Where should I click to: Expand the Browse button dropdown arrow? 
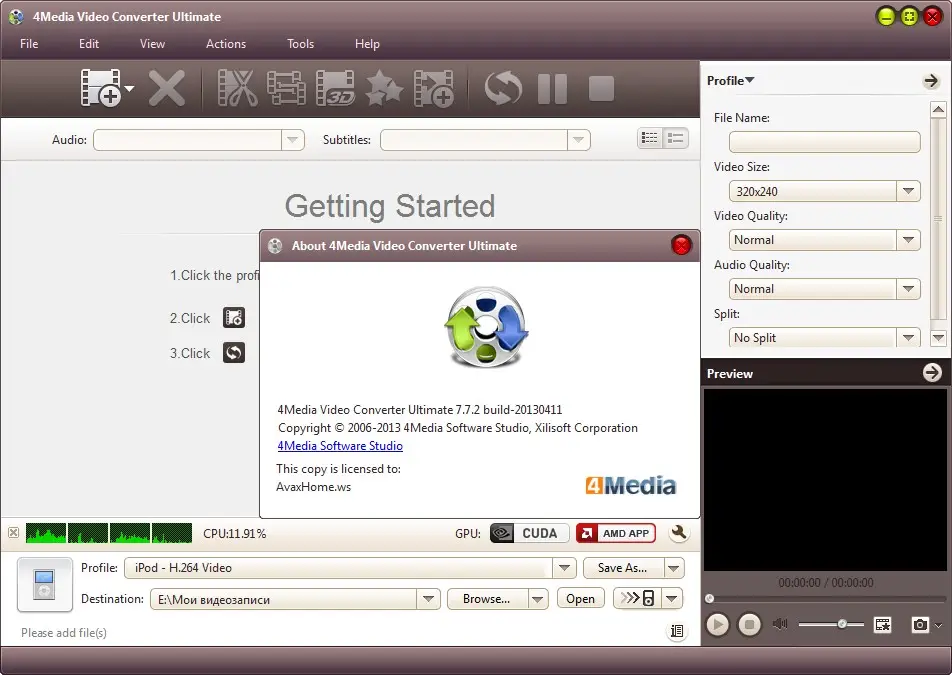[538, 599]
